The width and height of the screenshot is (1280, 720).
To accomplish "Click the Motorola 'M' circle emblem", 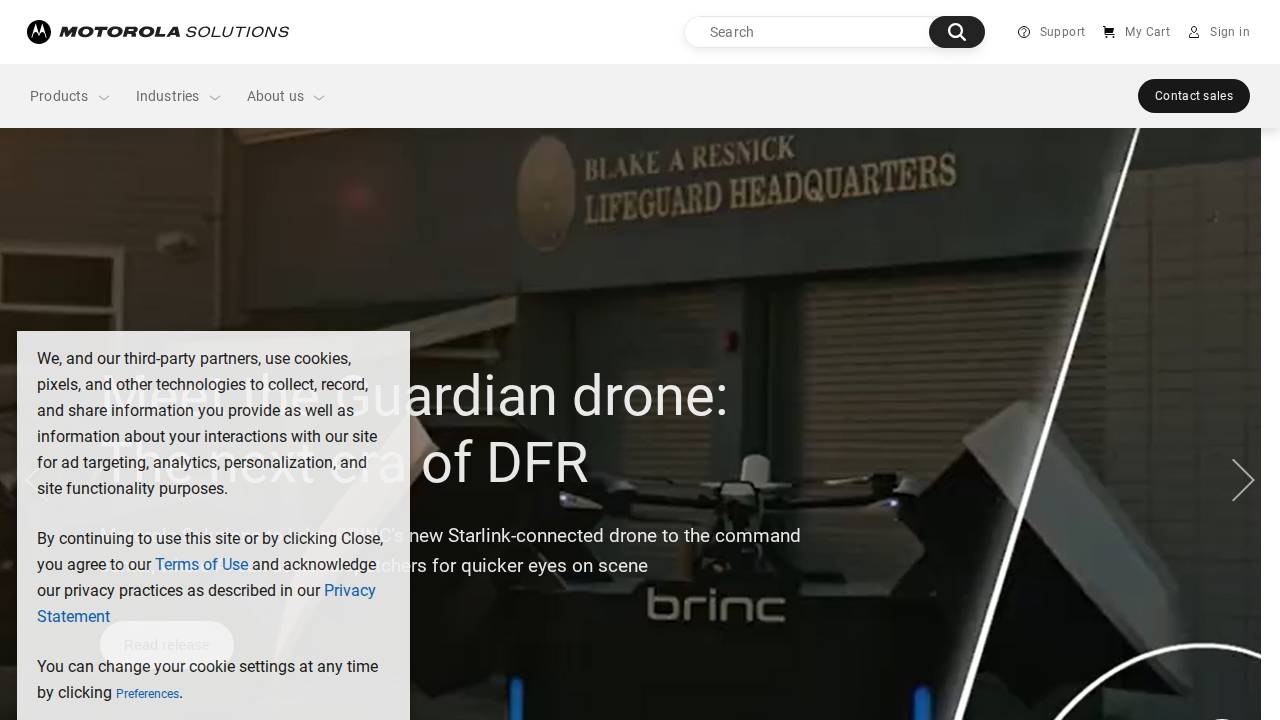I will 38,32.
